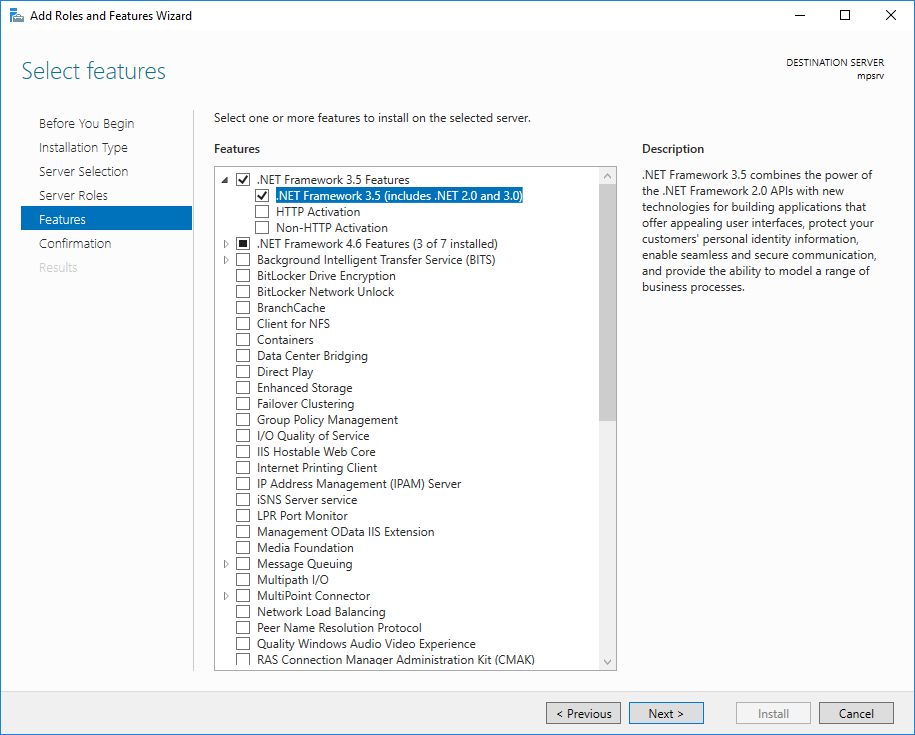Select the Data Center Bridging label
The height and width of the screenshot is (735, 915).
coord(312,356)
